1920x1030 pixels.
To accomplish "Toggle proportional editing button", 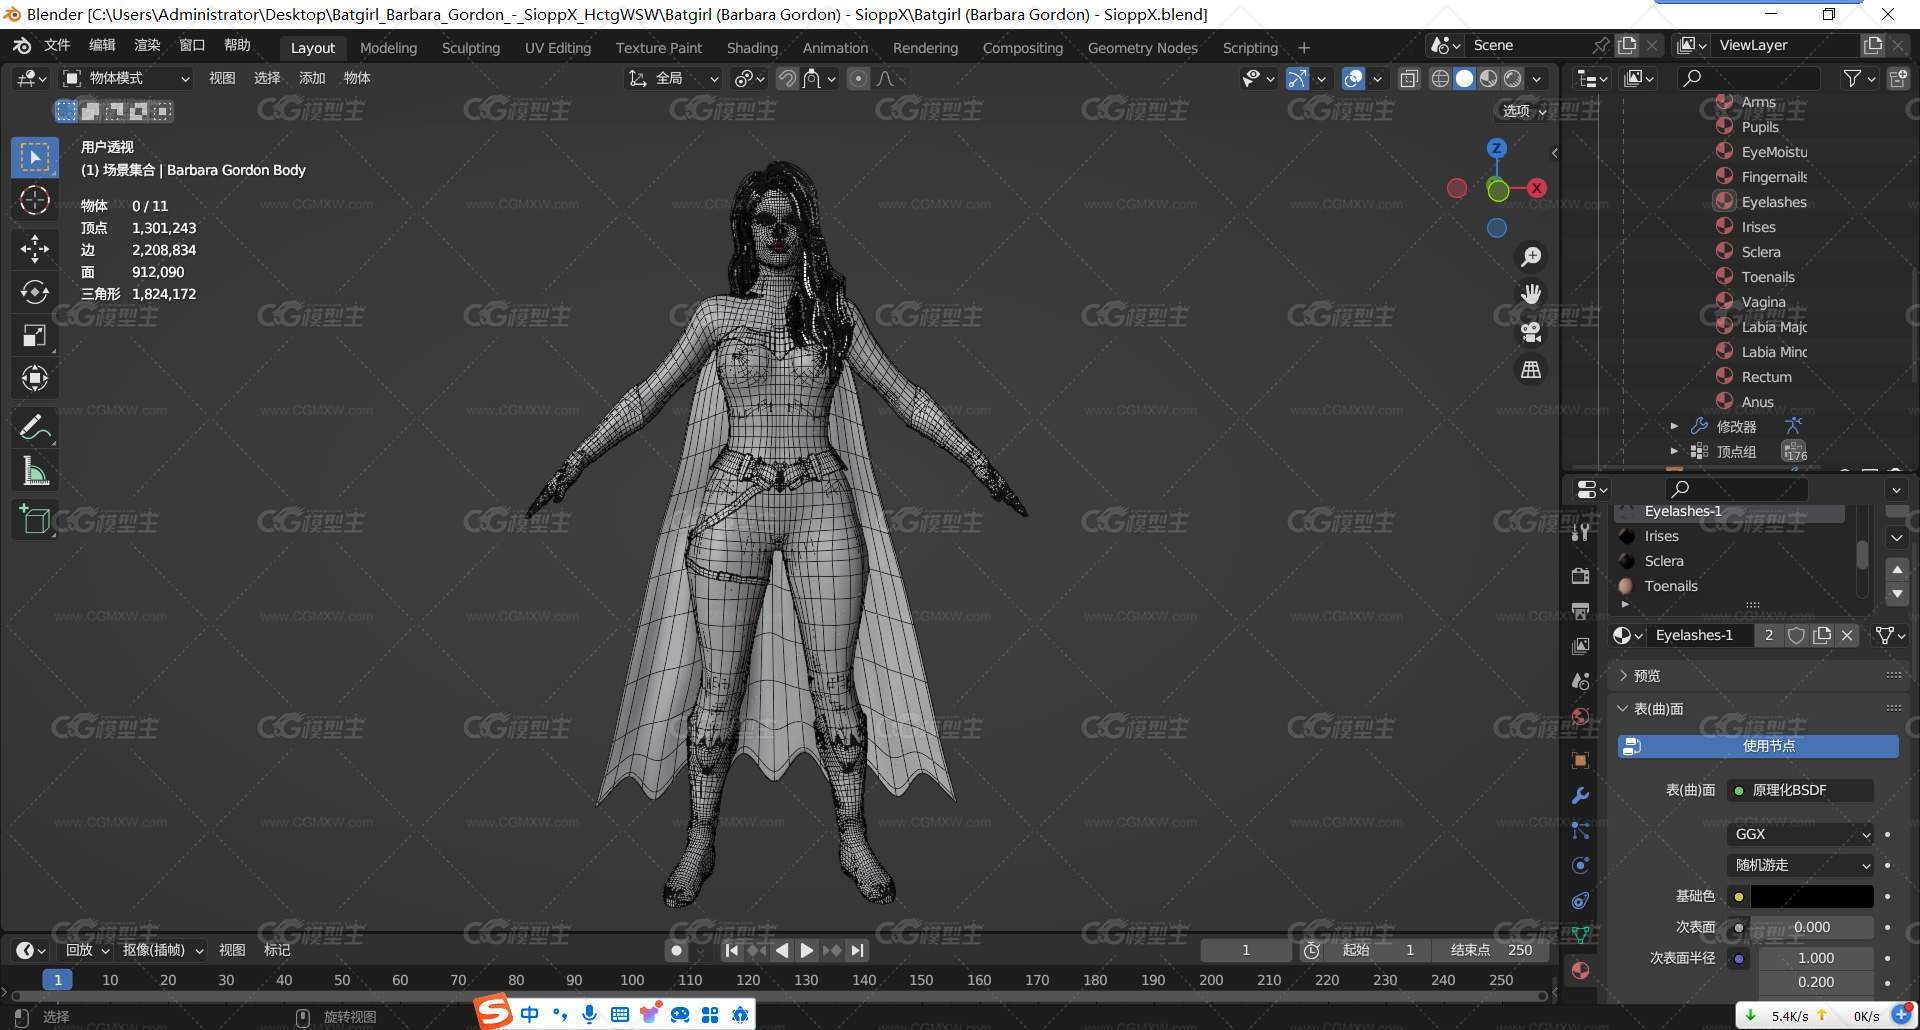I will [x=858, y=78].
